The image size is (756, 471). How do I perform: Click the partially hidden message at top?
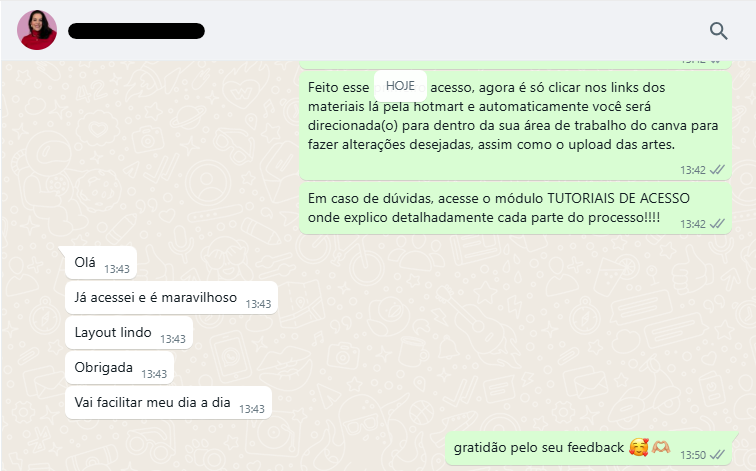515,64
